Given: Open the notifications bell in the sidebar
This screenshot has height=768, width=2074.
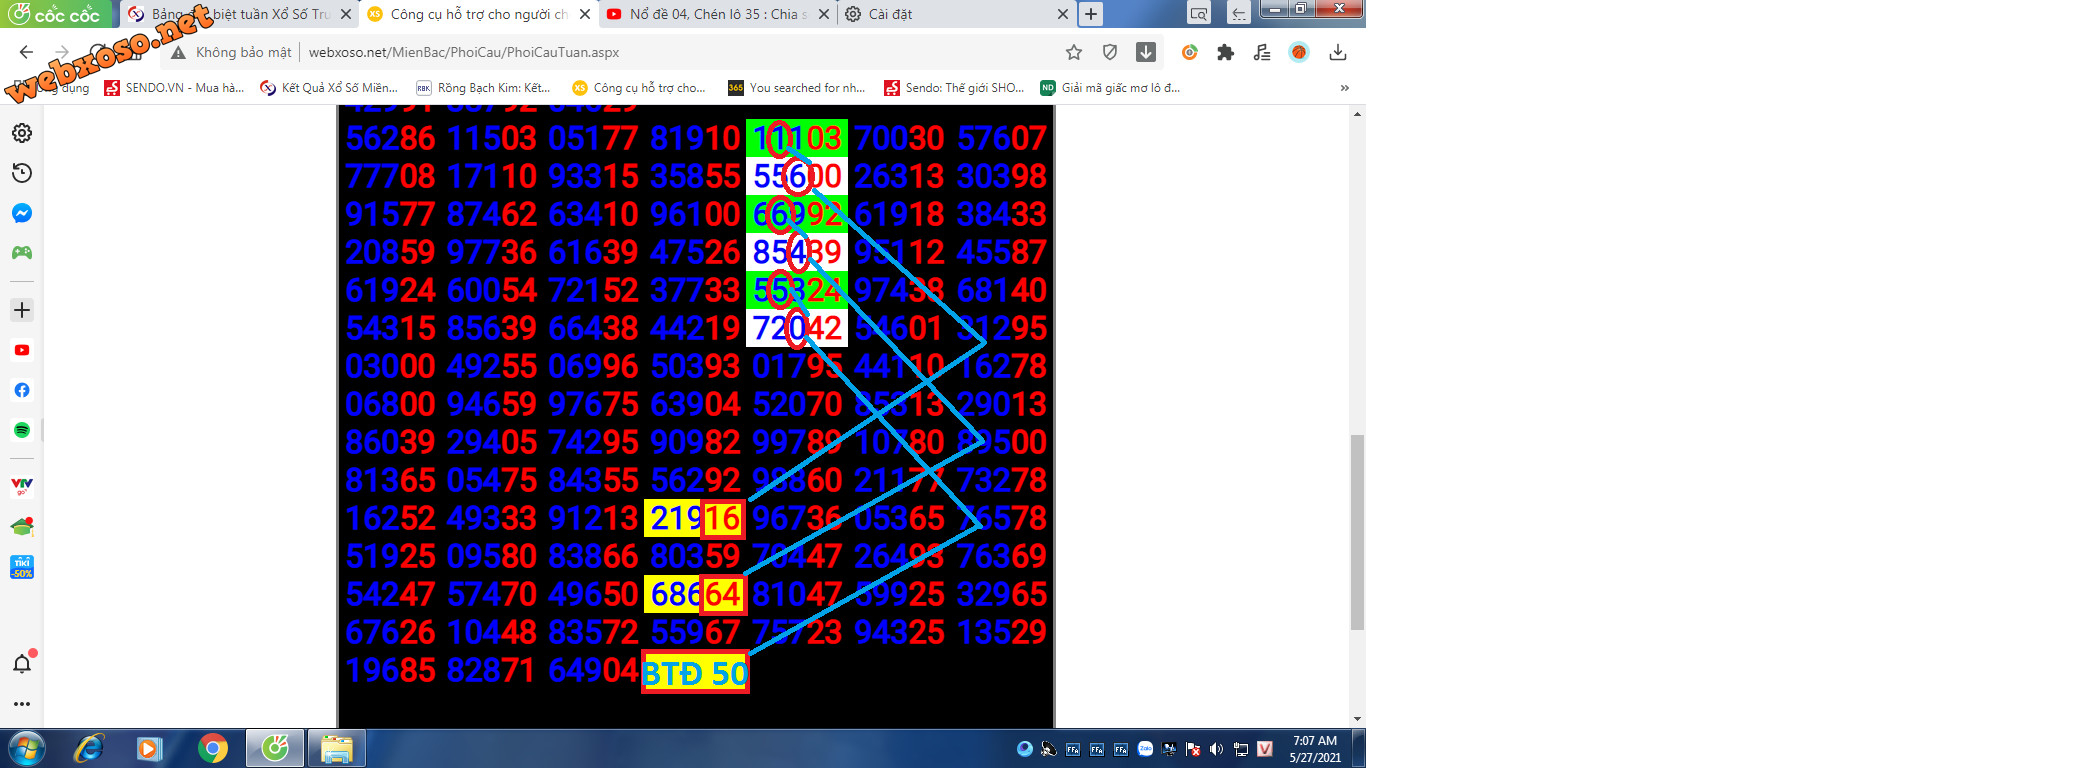Looking at the screenshot, I should coord(22,664).
